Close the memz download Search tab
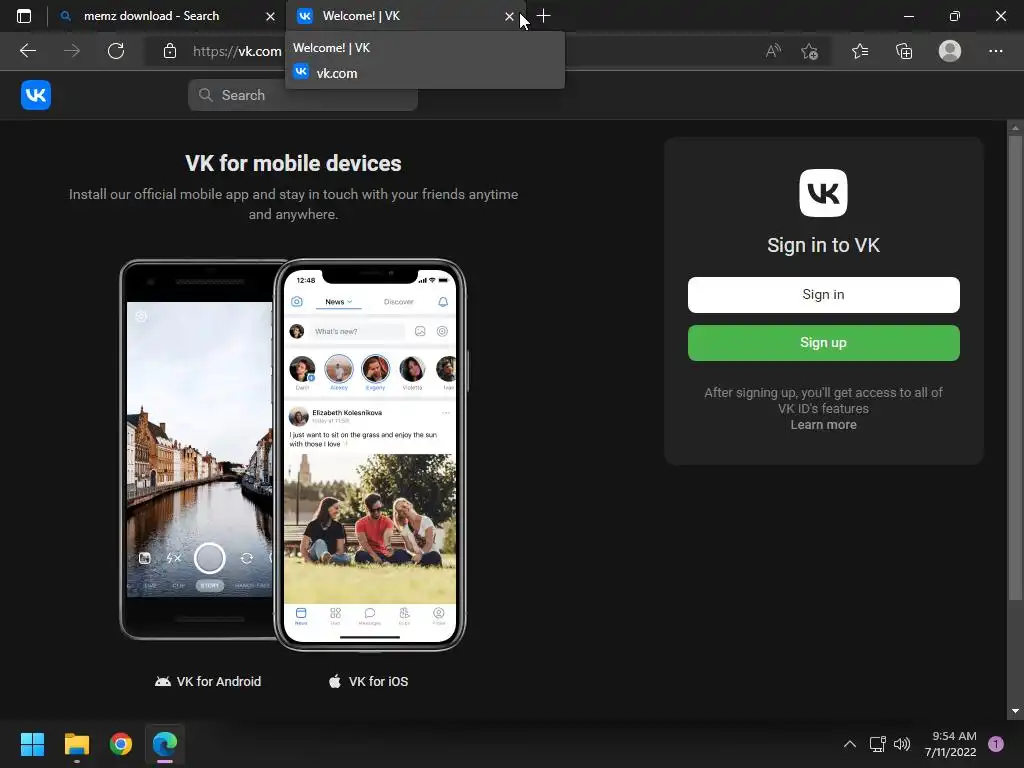The height and width of the screenshot is (768, 1024). [270, 16]
